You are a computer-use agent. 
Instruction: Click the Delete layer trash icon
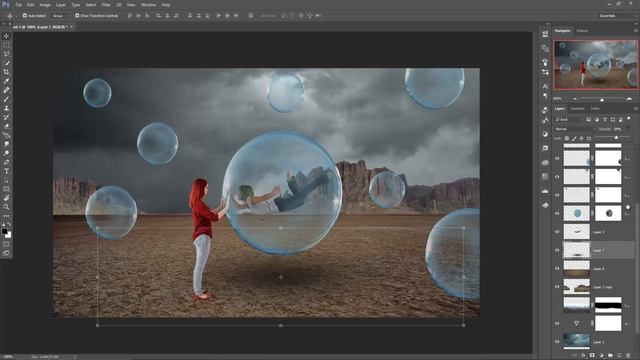click(628, 356)
